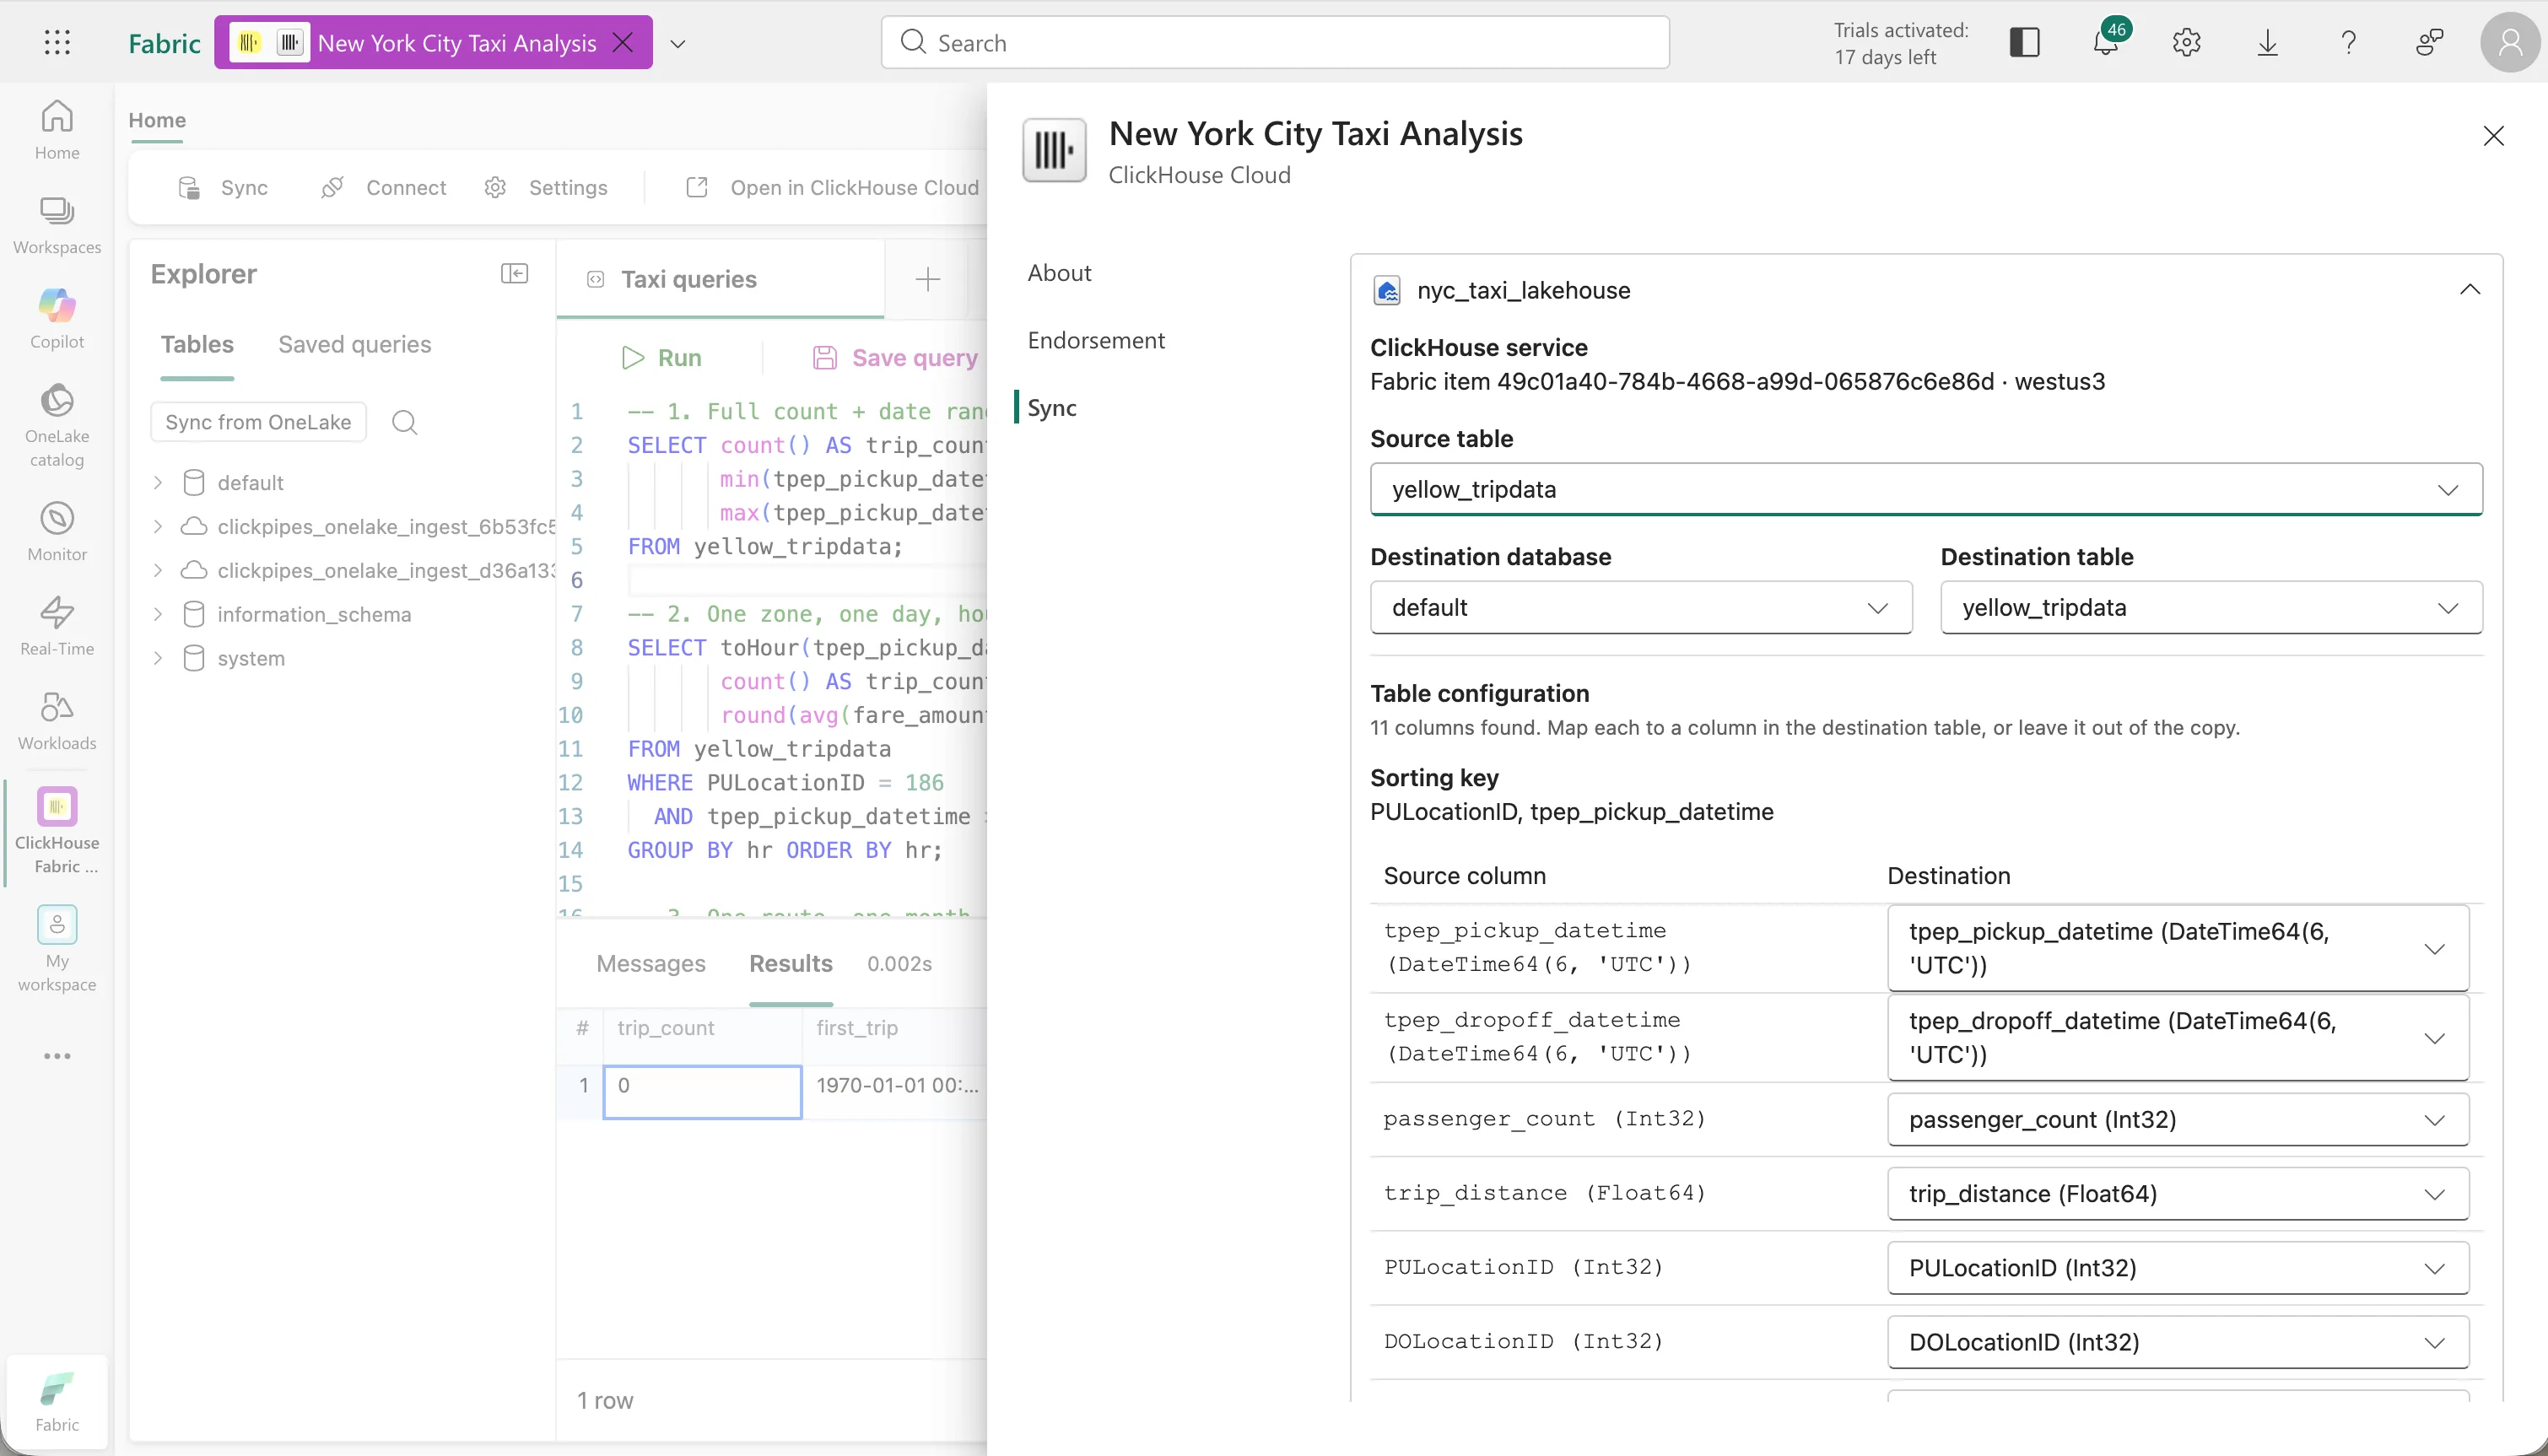The image size is (2548, 1456).
Task: Click the Sync from OneLake button
Action: pos(258,422)
